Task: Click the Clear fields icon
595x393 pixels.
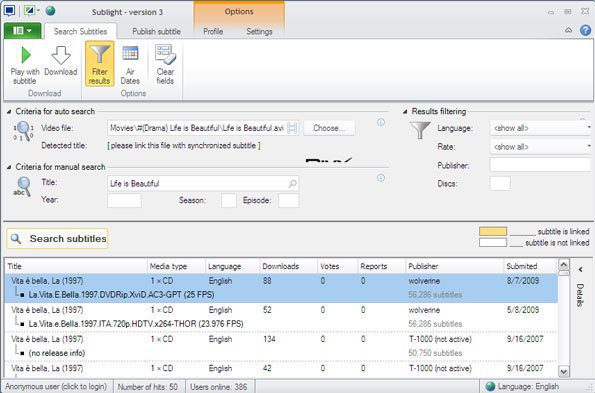Action: (x=165, y=54)
